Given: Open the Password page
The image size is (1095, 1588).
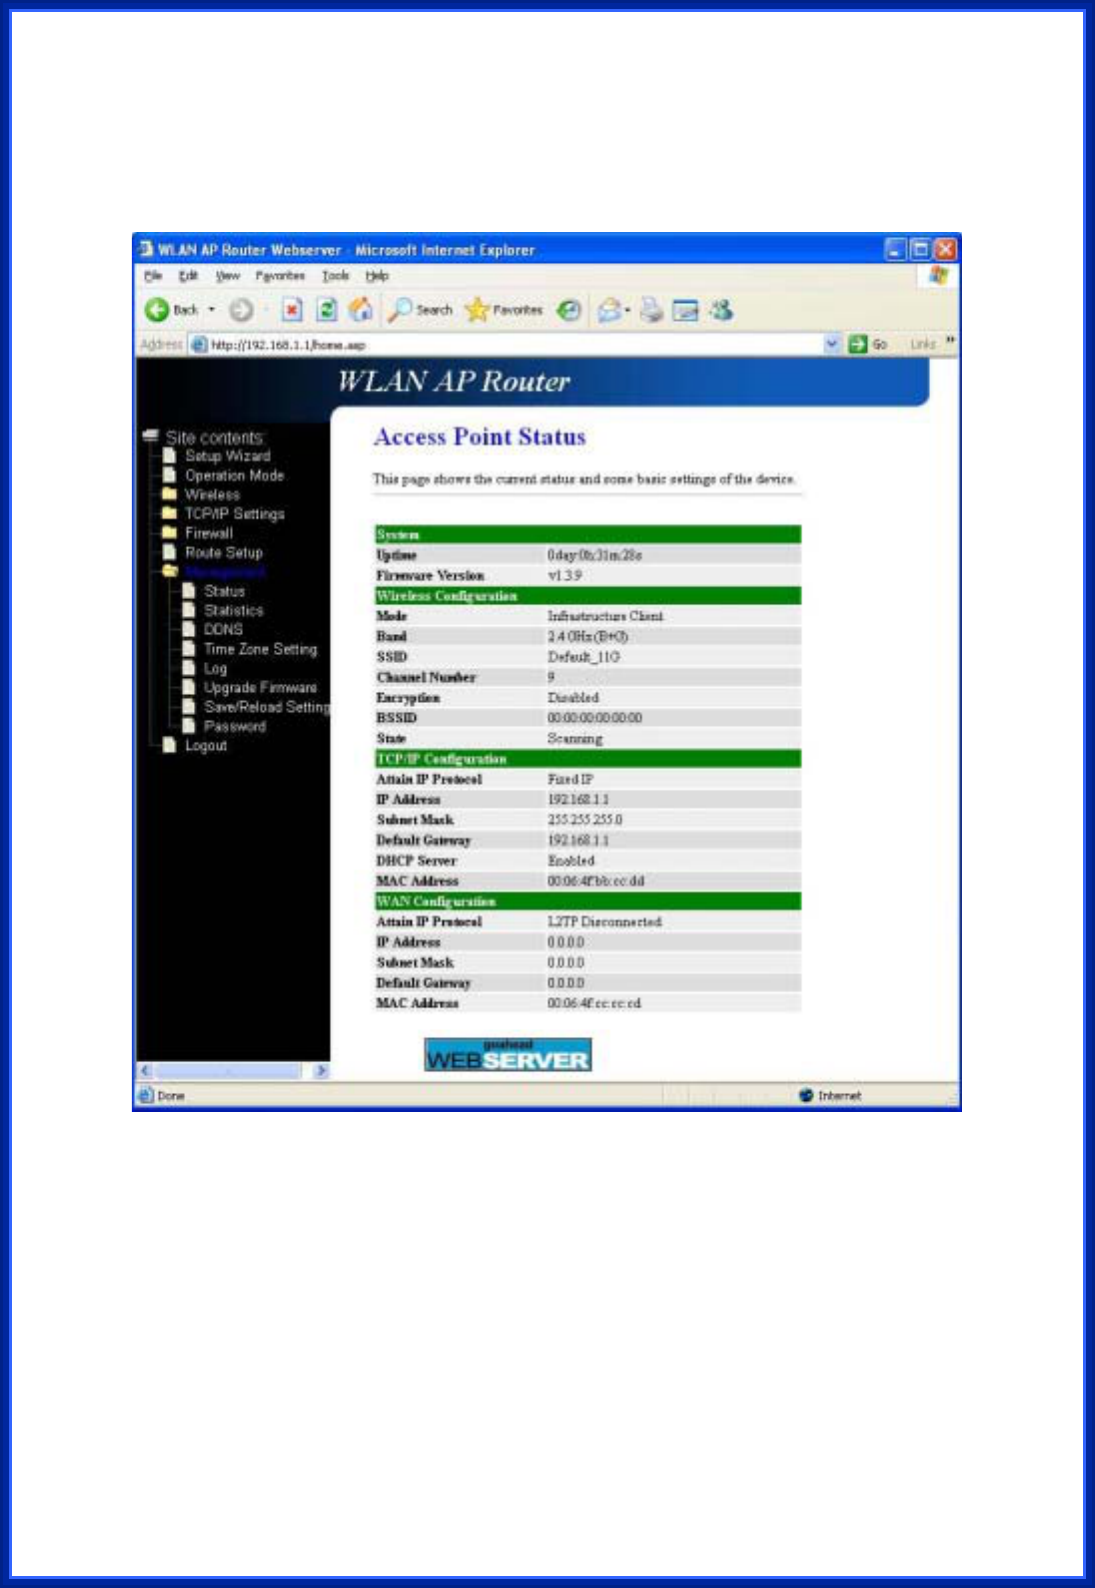Looking at the screenshot, I should 234,726.
